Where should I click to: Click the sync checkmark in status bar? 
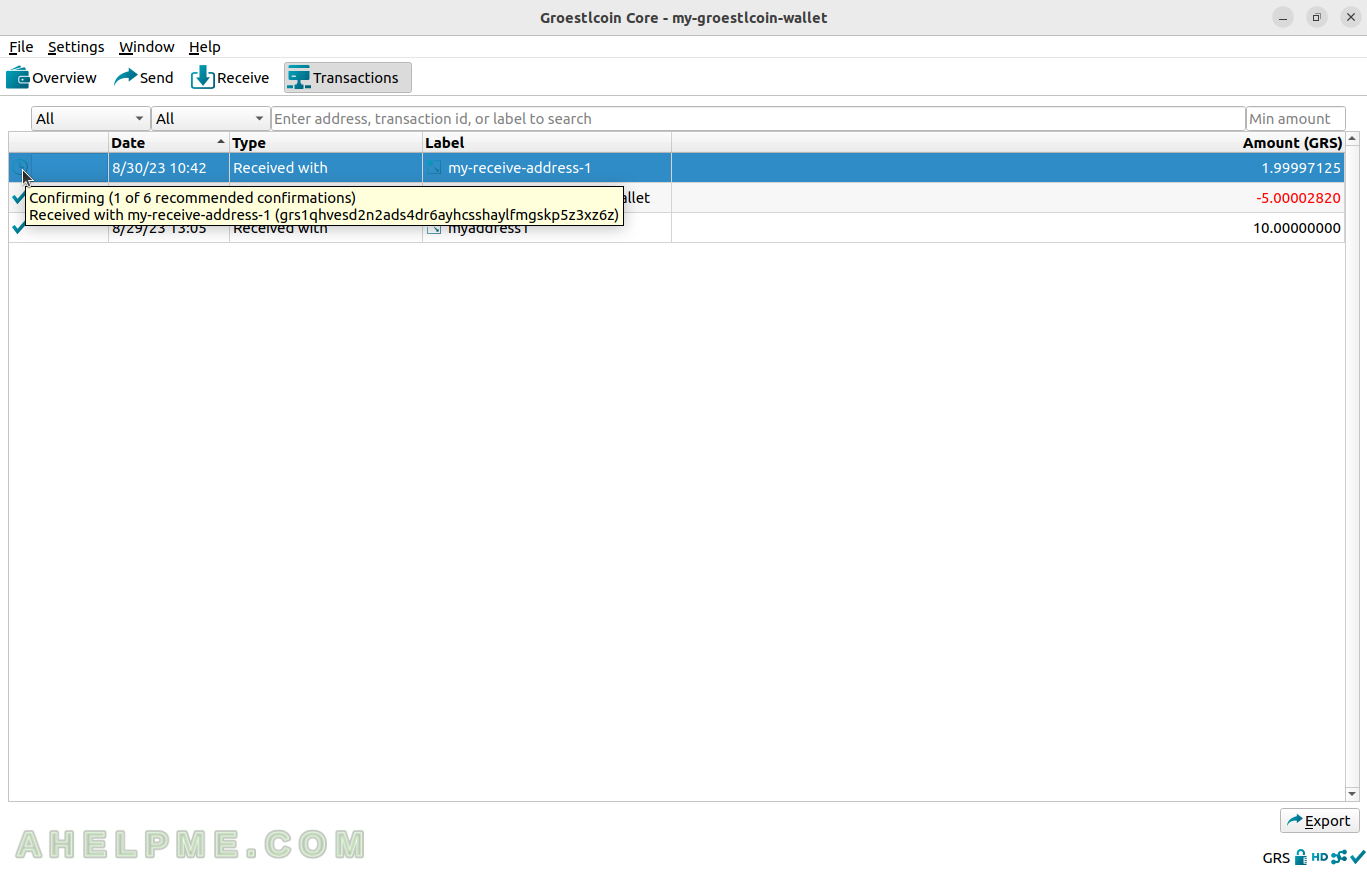tap(1357, 857)
